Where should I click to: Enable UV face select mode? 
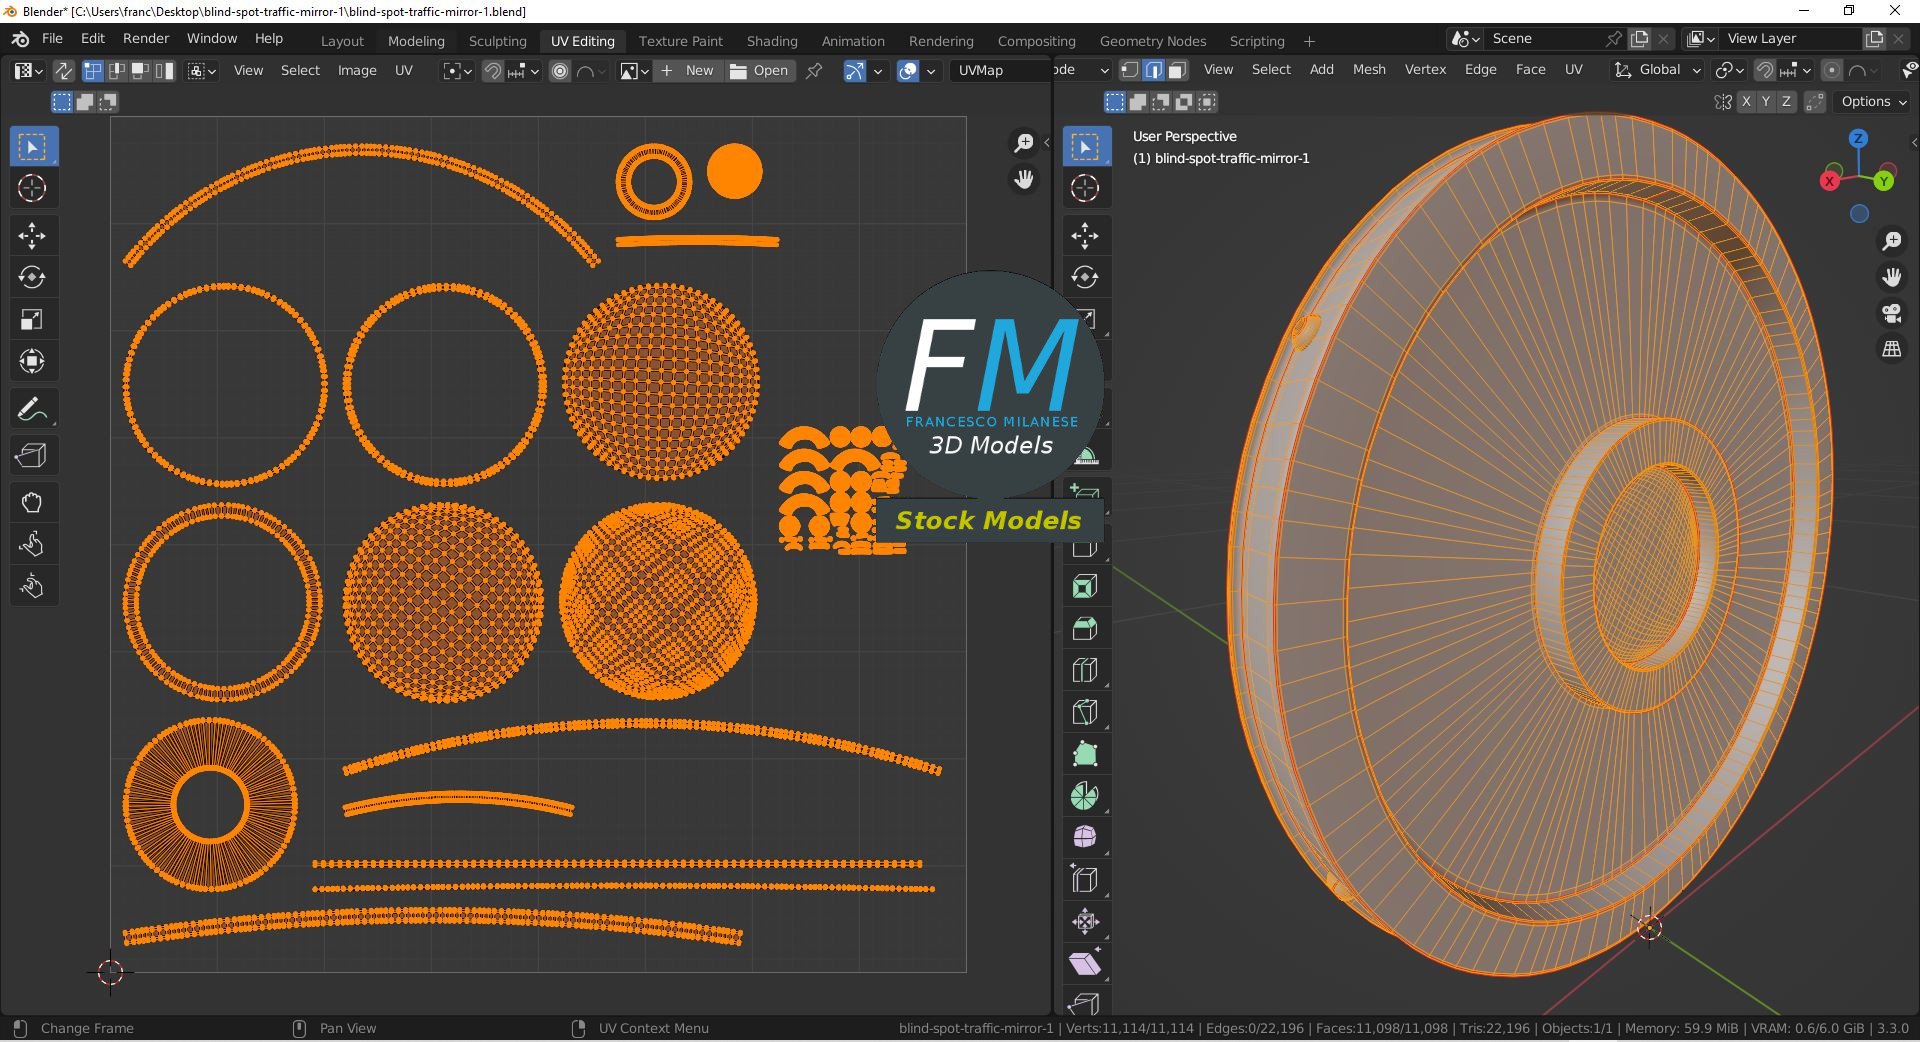click(x=140, y=71)
